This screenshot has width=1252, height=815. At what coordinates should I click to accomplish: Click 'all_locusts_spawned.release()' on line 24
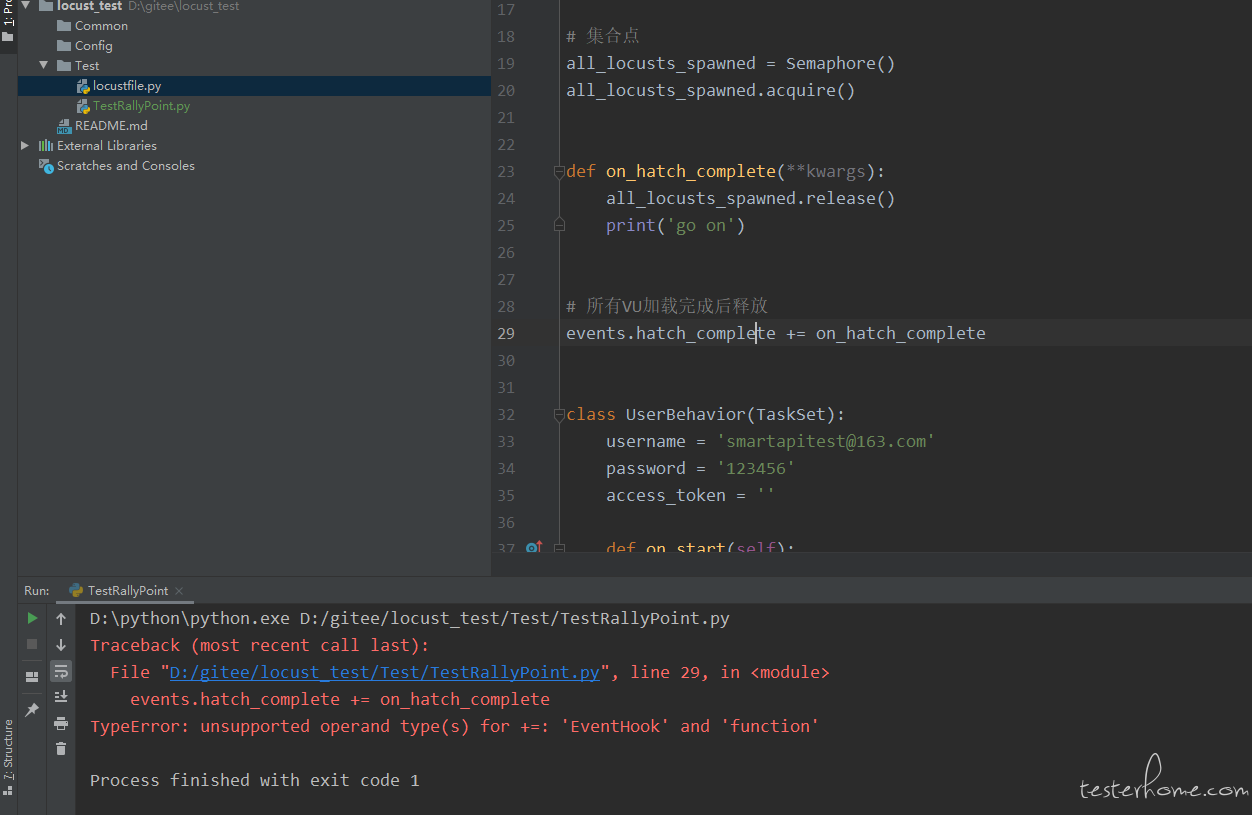(x=751, y=199)
